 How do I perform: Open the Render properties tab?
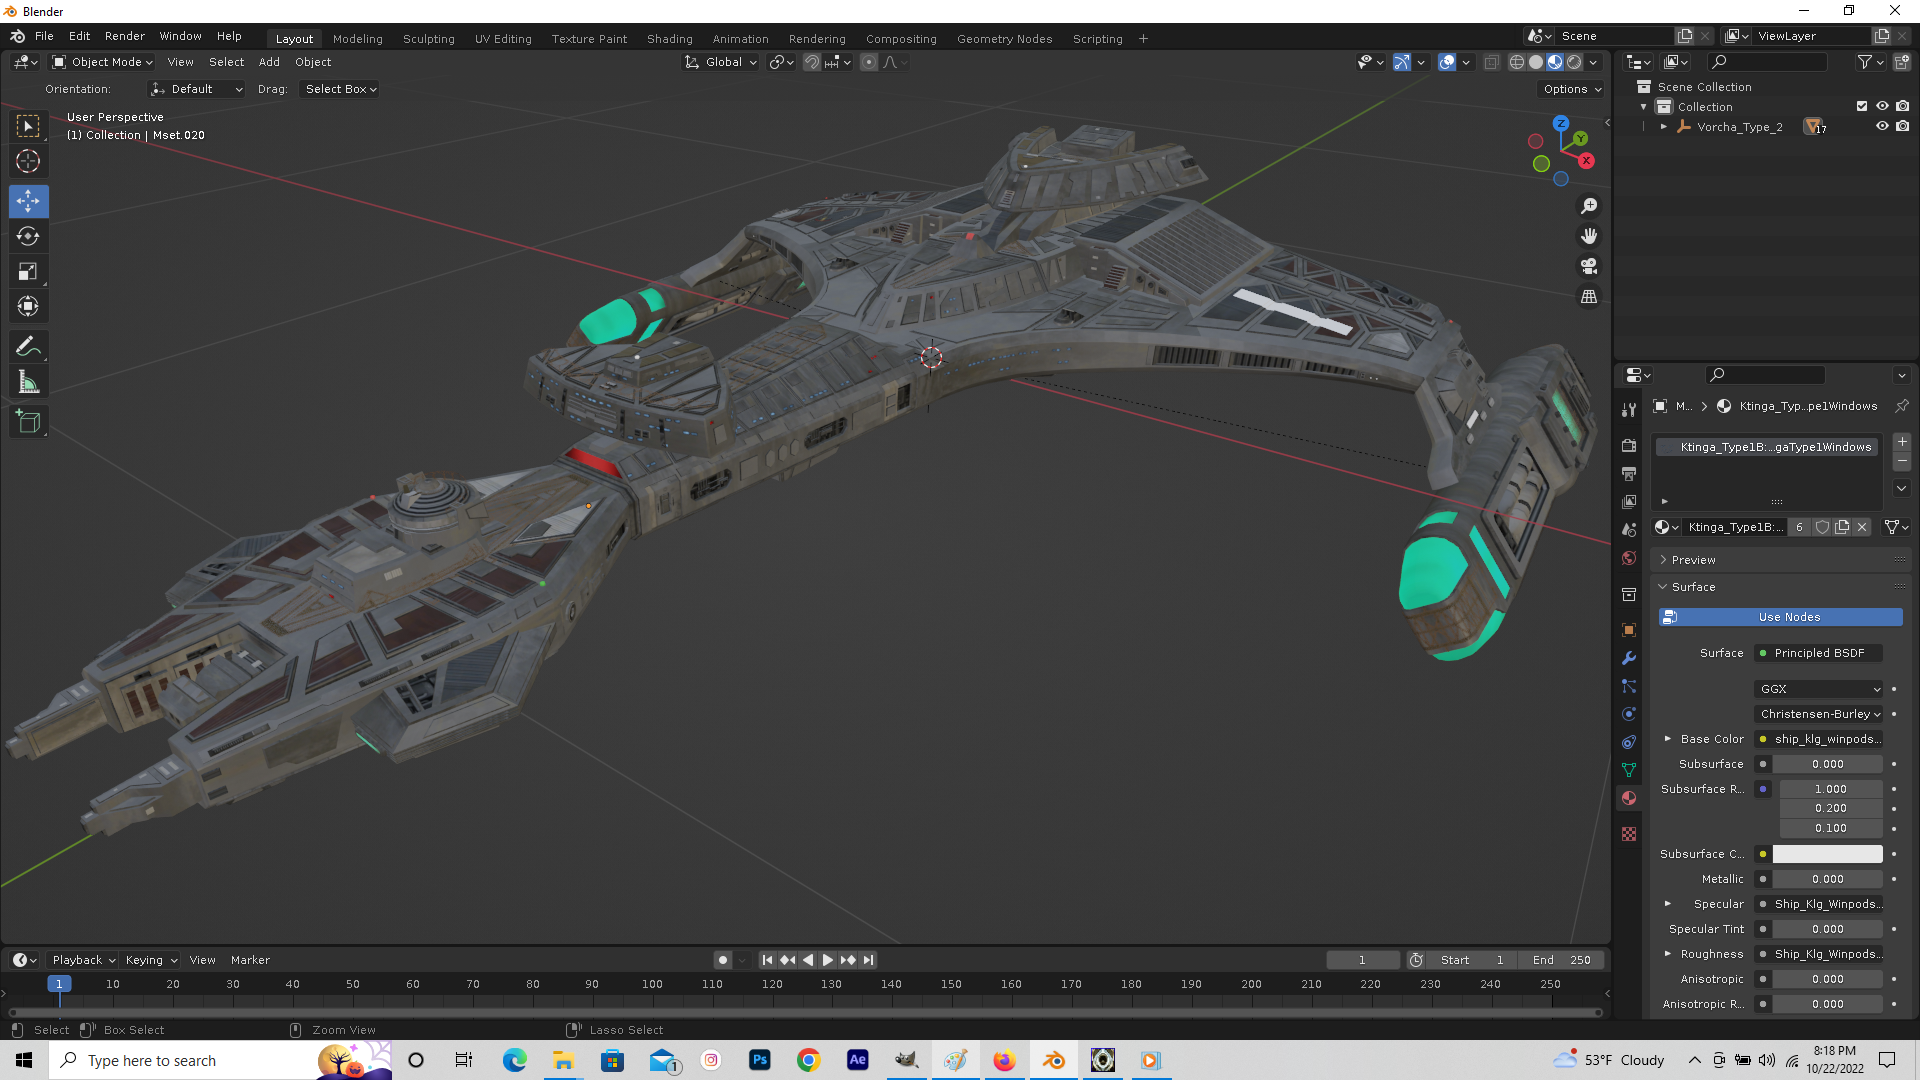(1629, 445)
